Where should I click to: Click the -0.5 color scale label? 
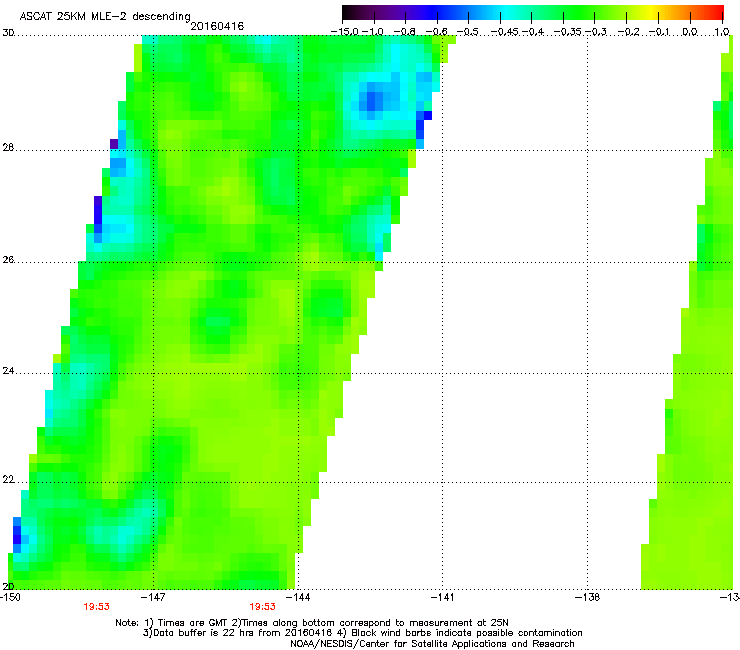[x=467, y=32]
